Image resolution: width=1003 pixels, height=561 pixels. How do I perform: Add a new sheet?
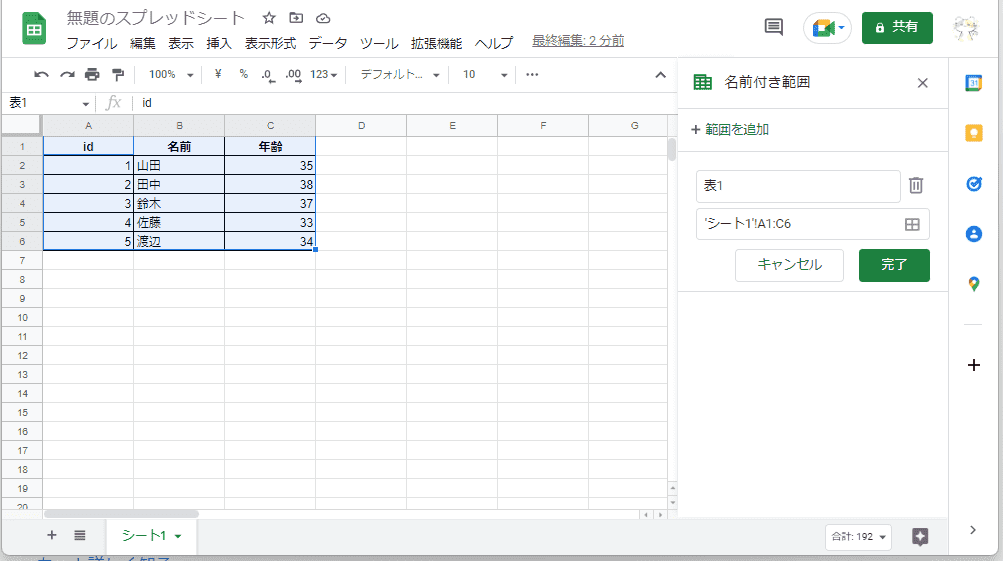pos(52,535)
